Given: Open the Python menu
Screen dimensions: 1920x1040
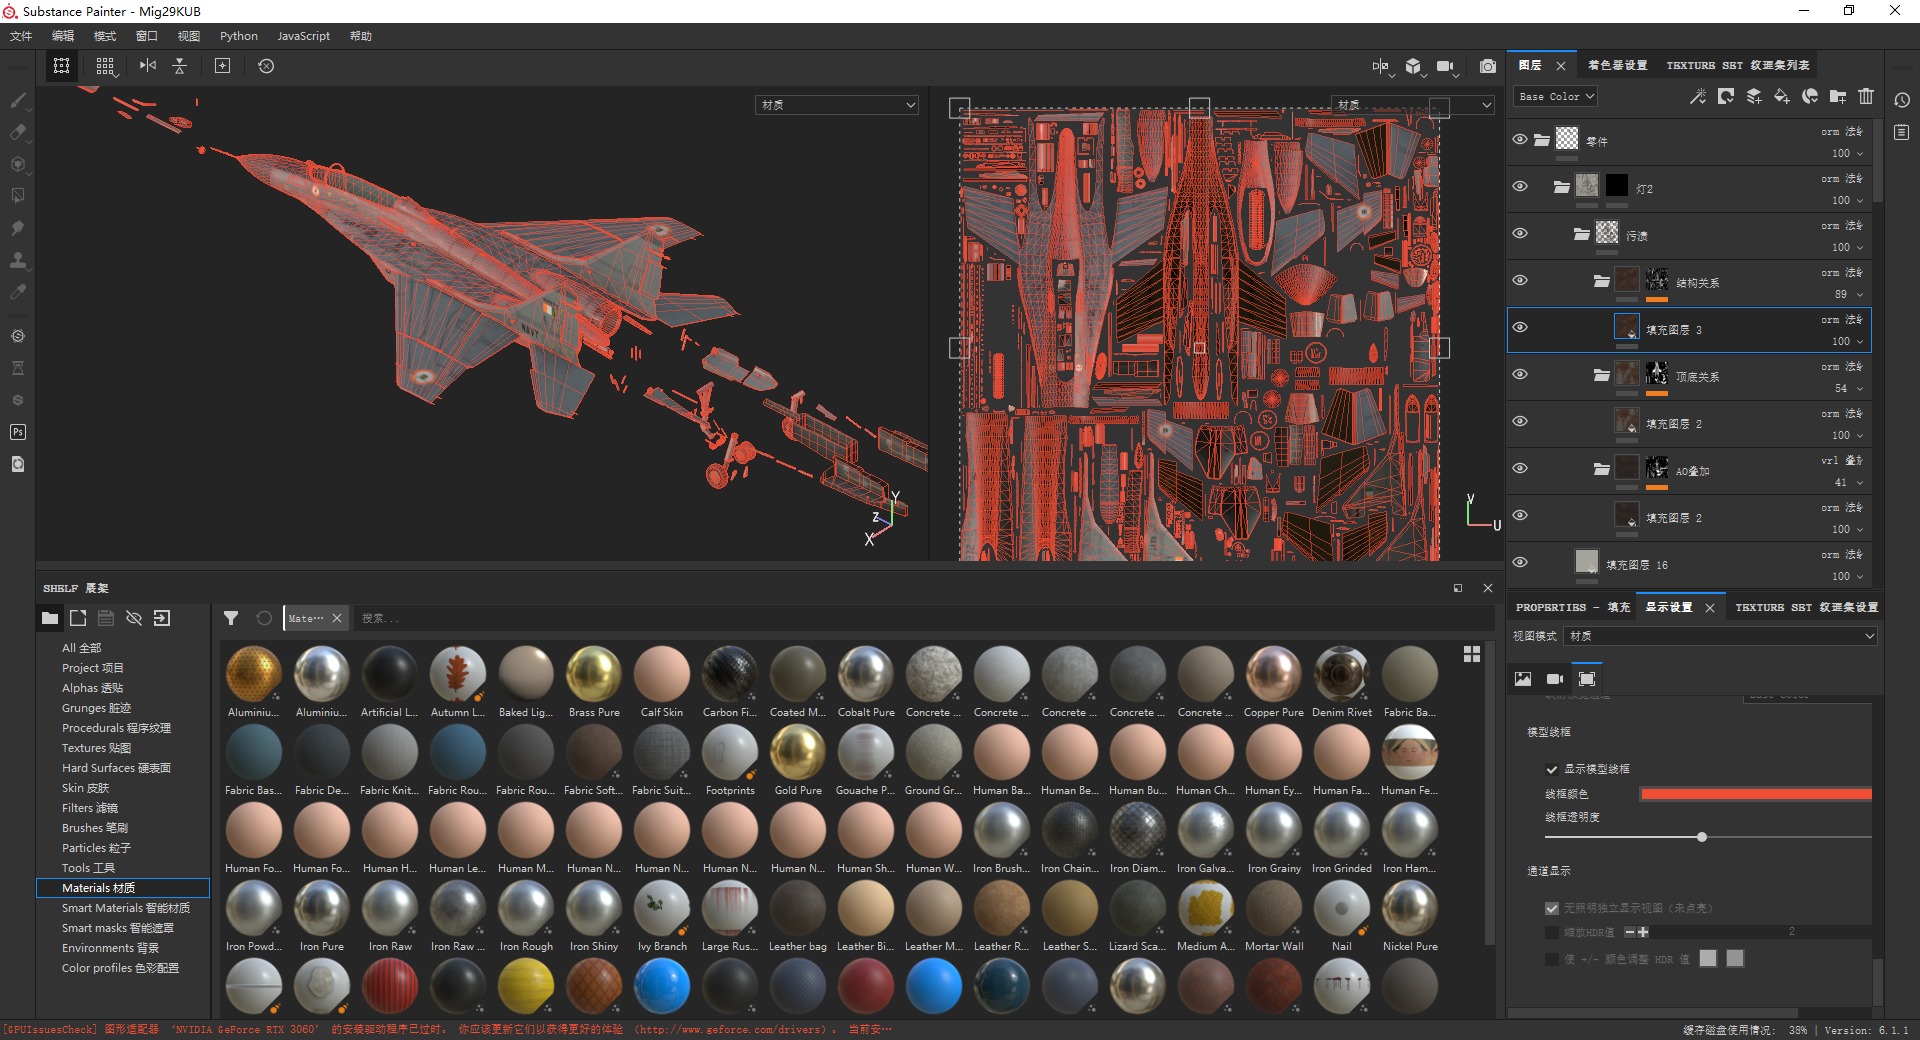Looking at the screenshot, I should 239,36.
